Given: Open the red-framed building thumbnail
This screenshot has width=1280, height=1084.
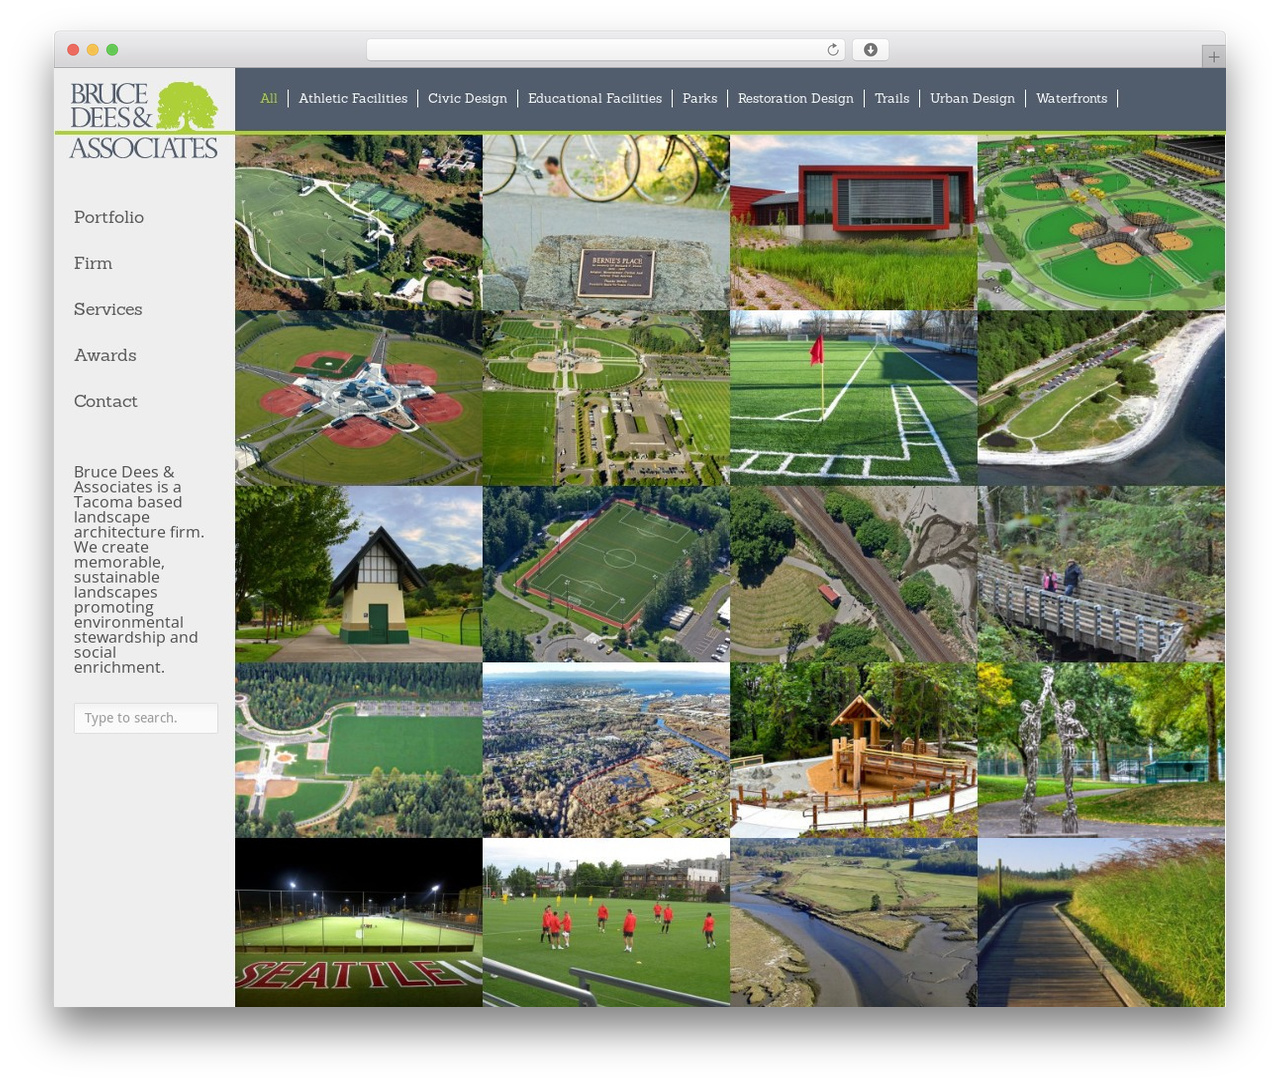Looking at the screenshot, I should tap(853, 222).
